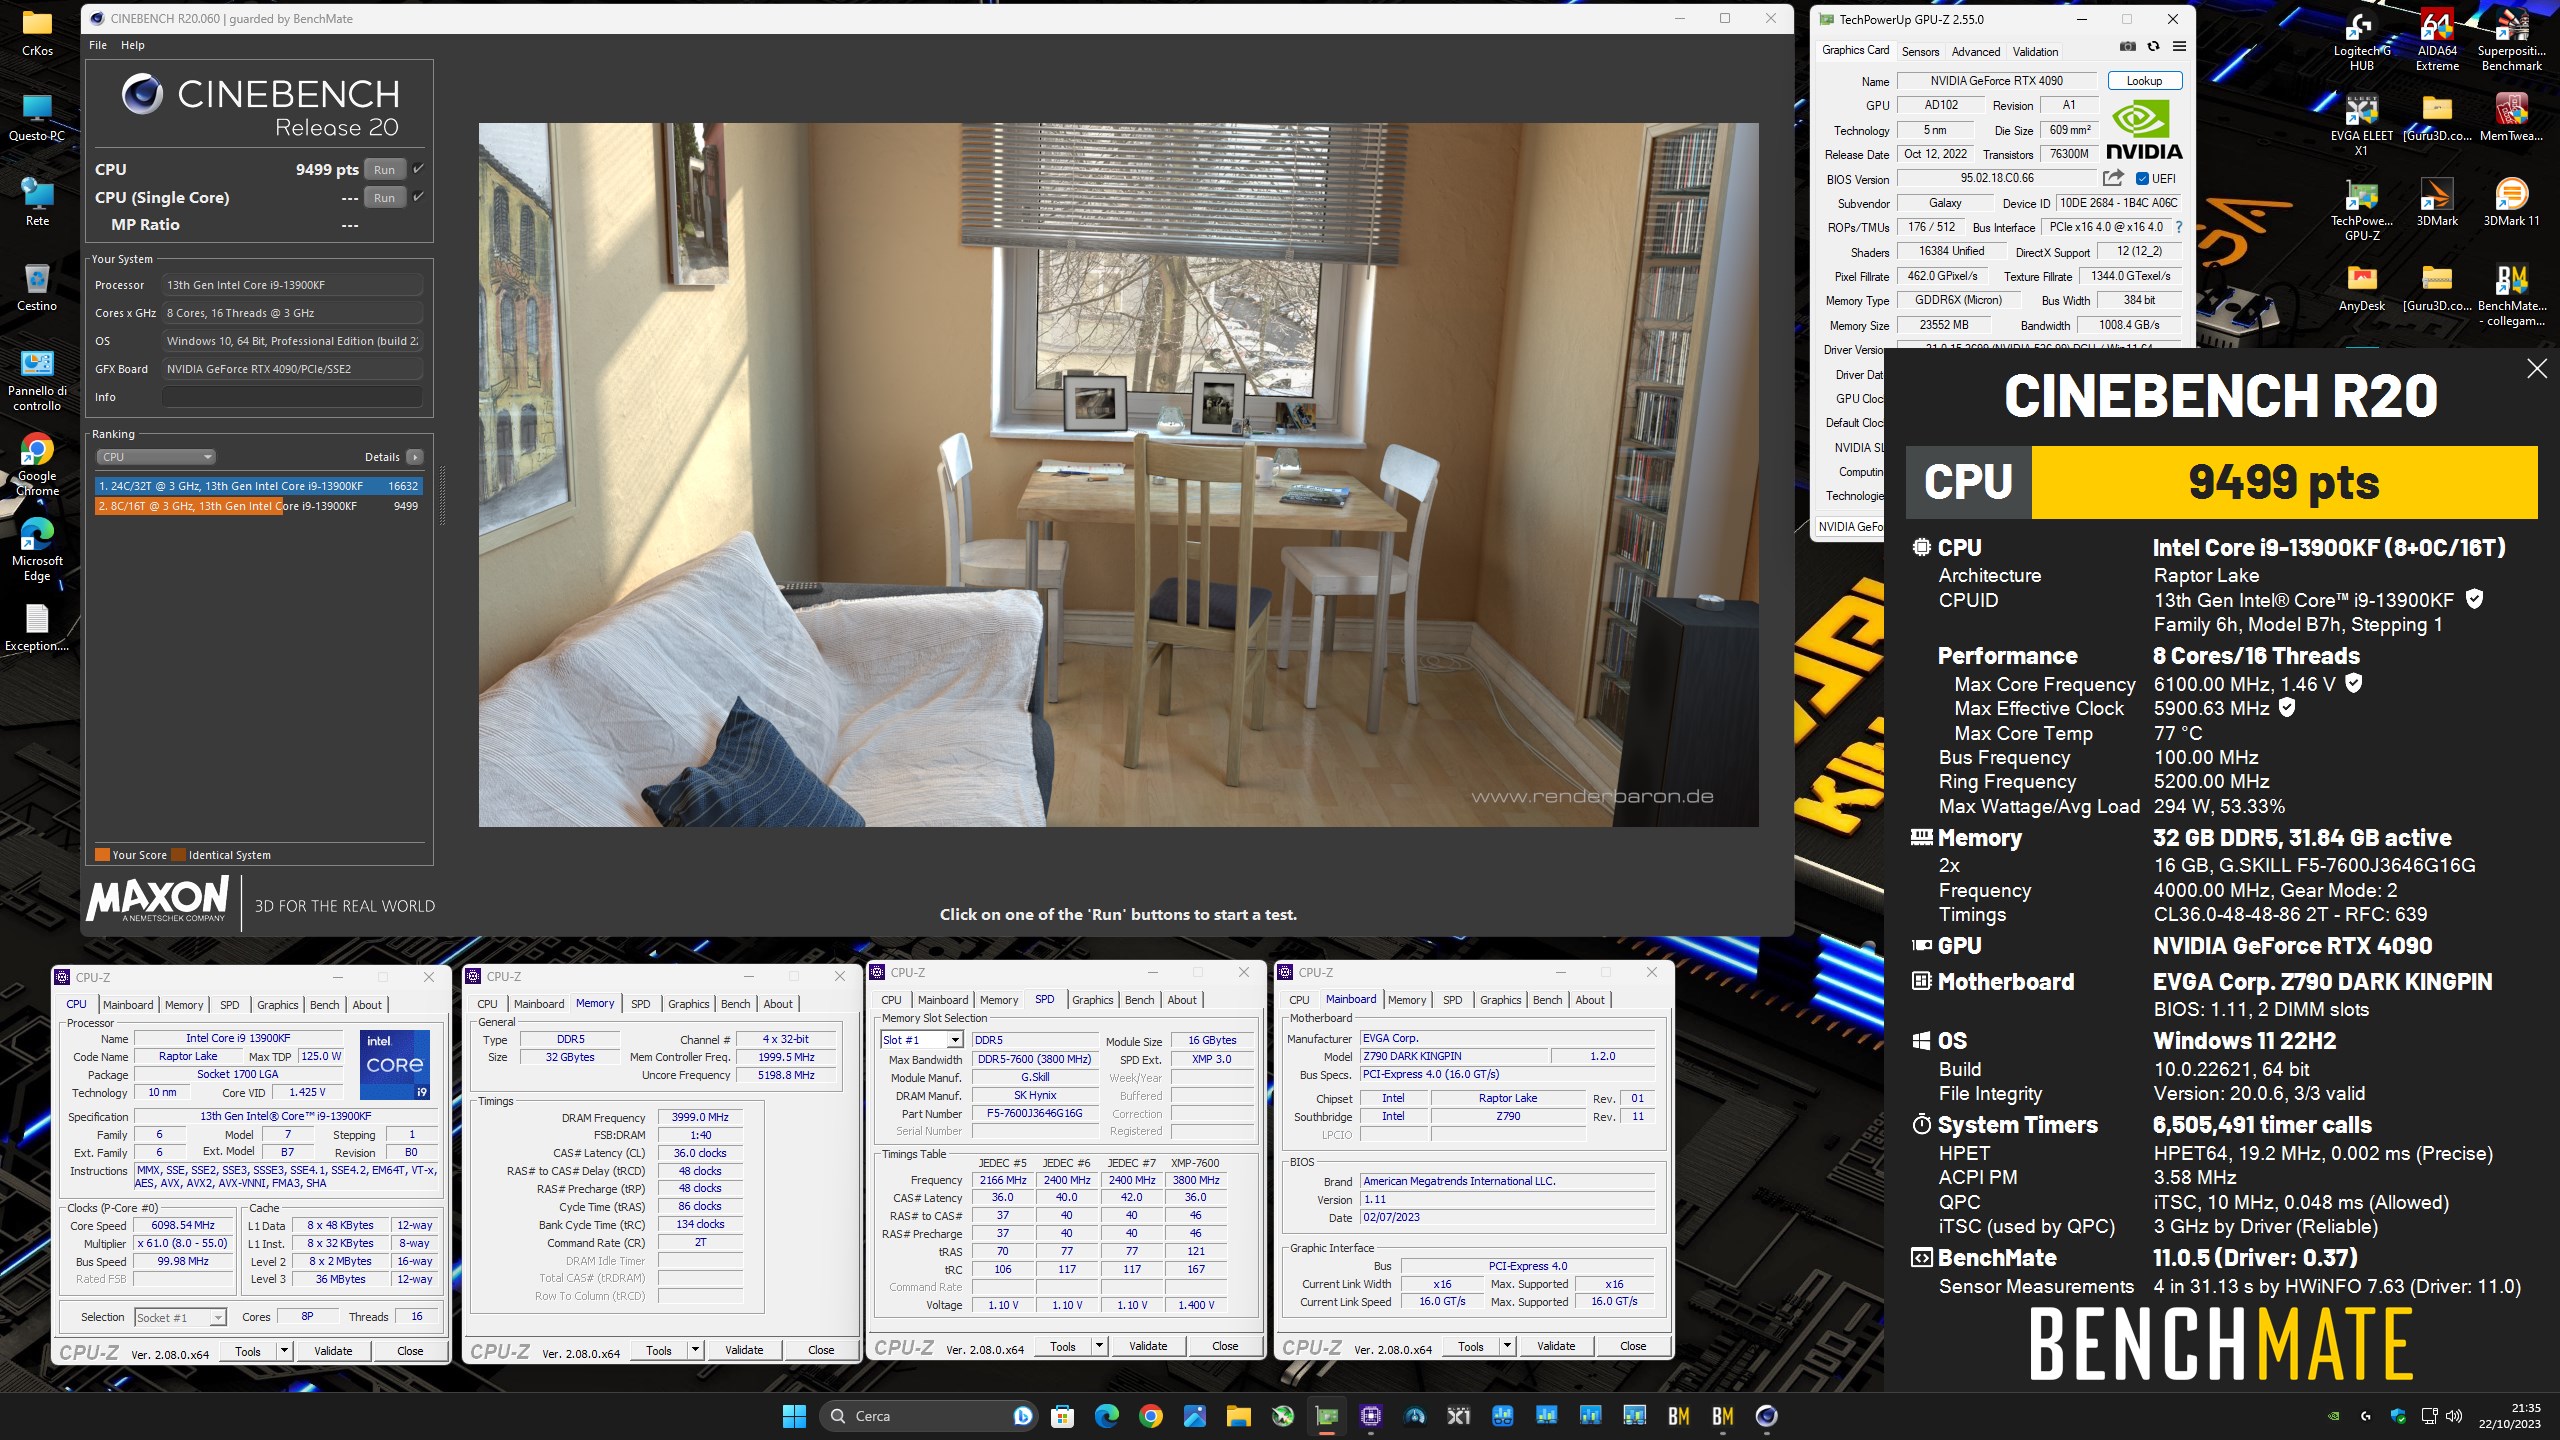
Task: Open Tools dropdown arrow in the CPU-Z CPU window
Action: pos(284,1351)
